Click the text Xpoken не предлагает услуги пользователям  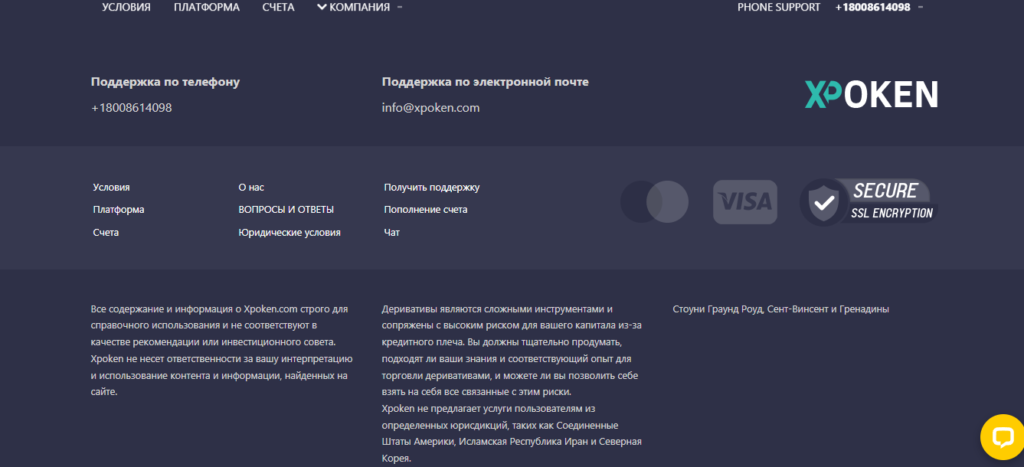pyautogui.click(x=490, y=409)
